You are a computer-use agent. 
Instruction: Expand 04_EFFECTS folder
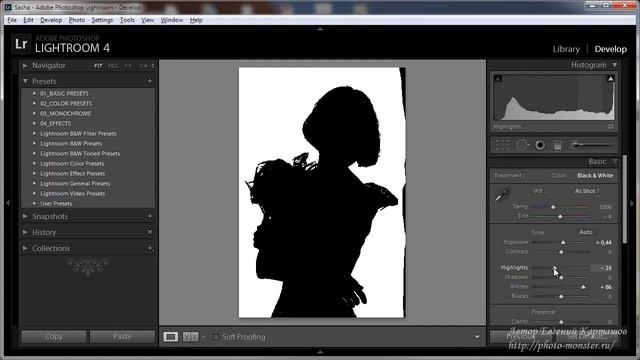pyautogui.click(x=34, y=123)
